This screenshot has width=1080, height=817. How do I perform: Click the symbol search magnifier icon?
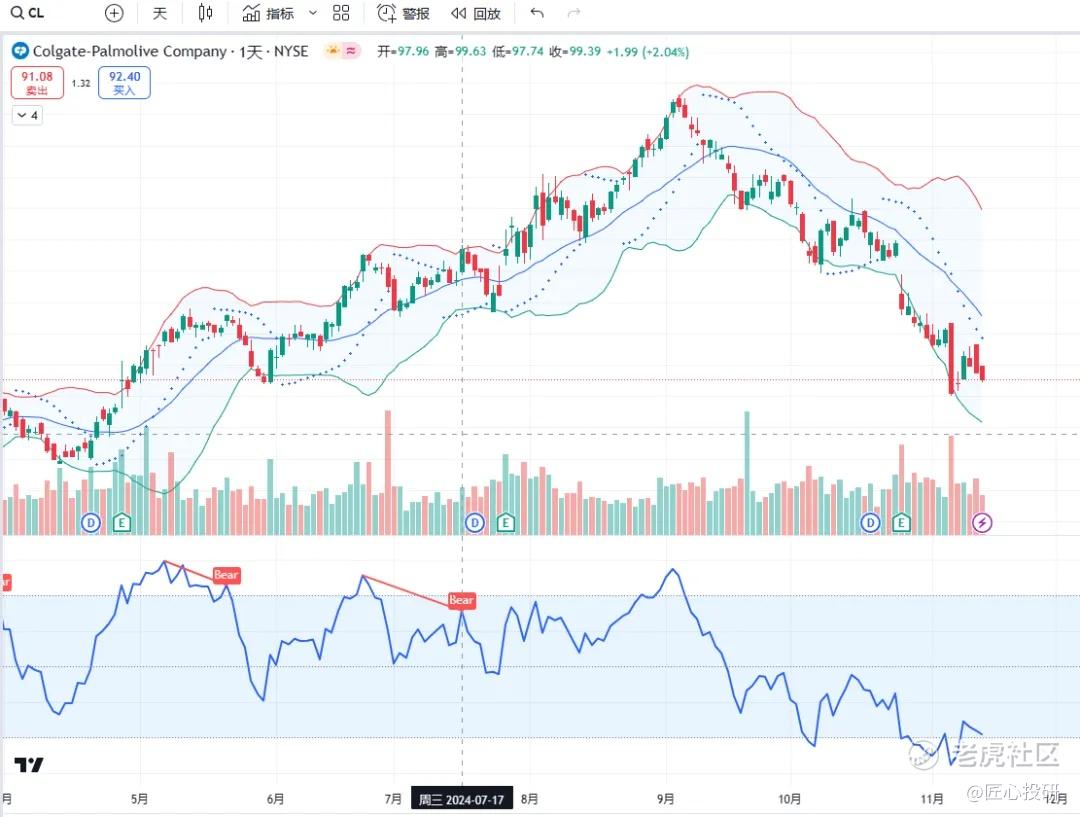click(16, 13)
